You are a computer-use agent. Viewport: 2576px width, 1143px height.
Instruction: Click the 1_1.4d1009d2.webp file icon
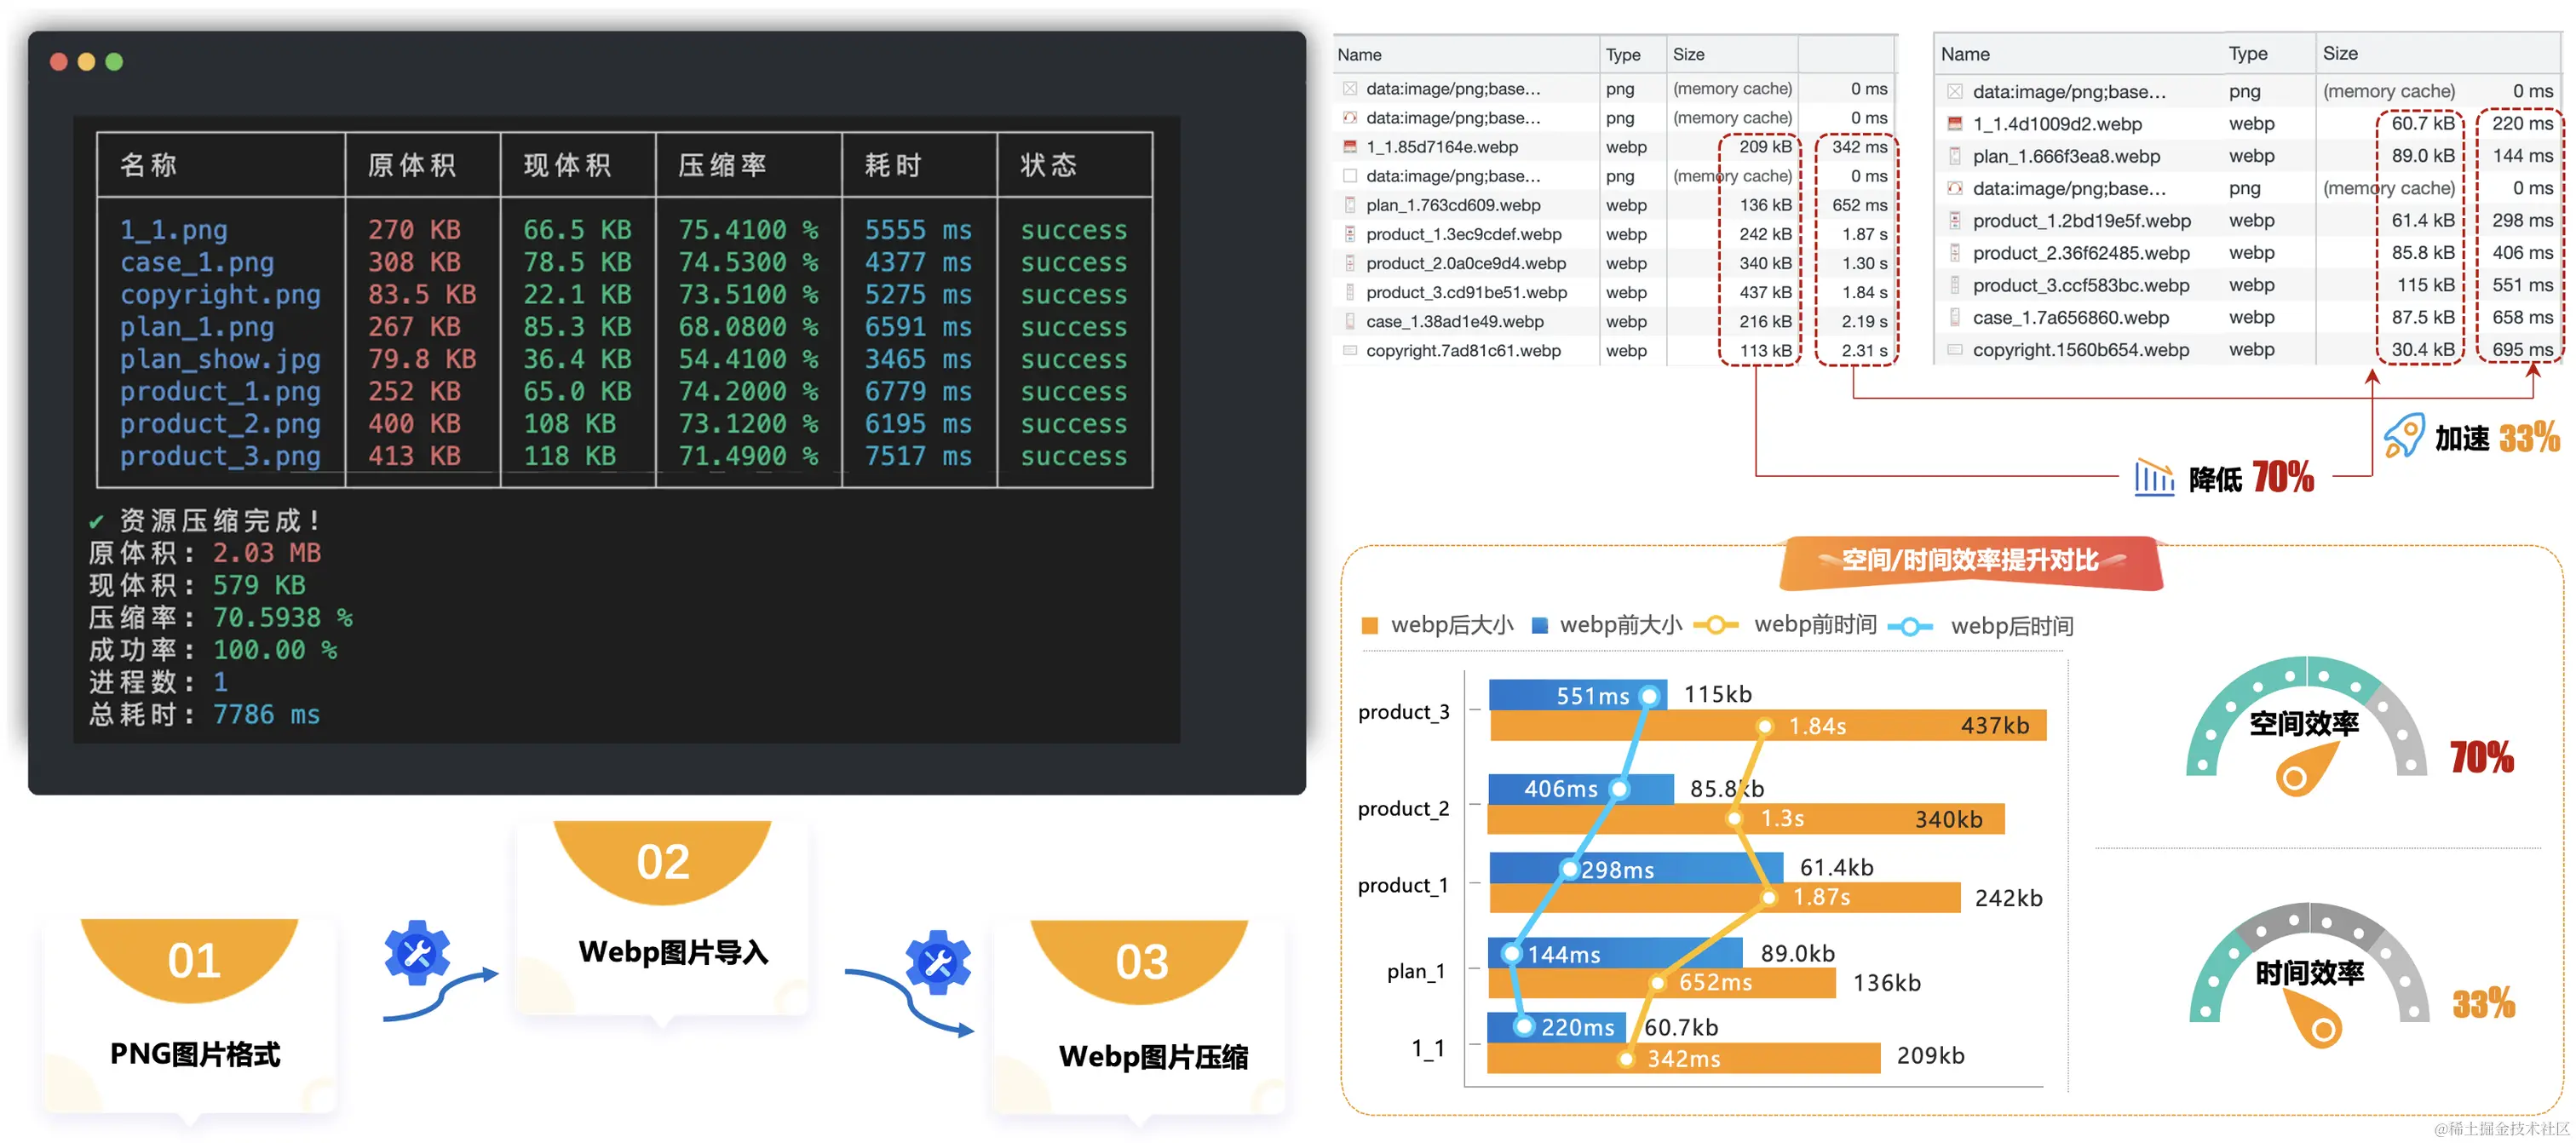click(x=1954, y=124)
